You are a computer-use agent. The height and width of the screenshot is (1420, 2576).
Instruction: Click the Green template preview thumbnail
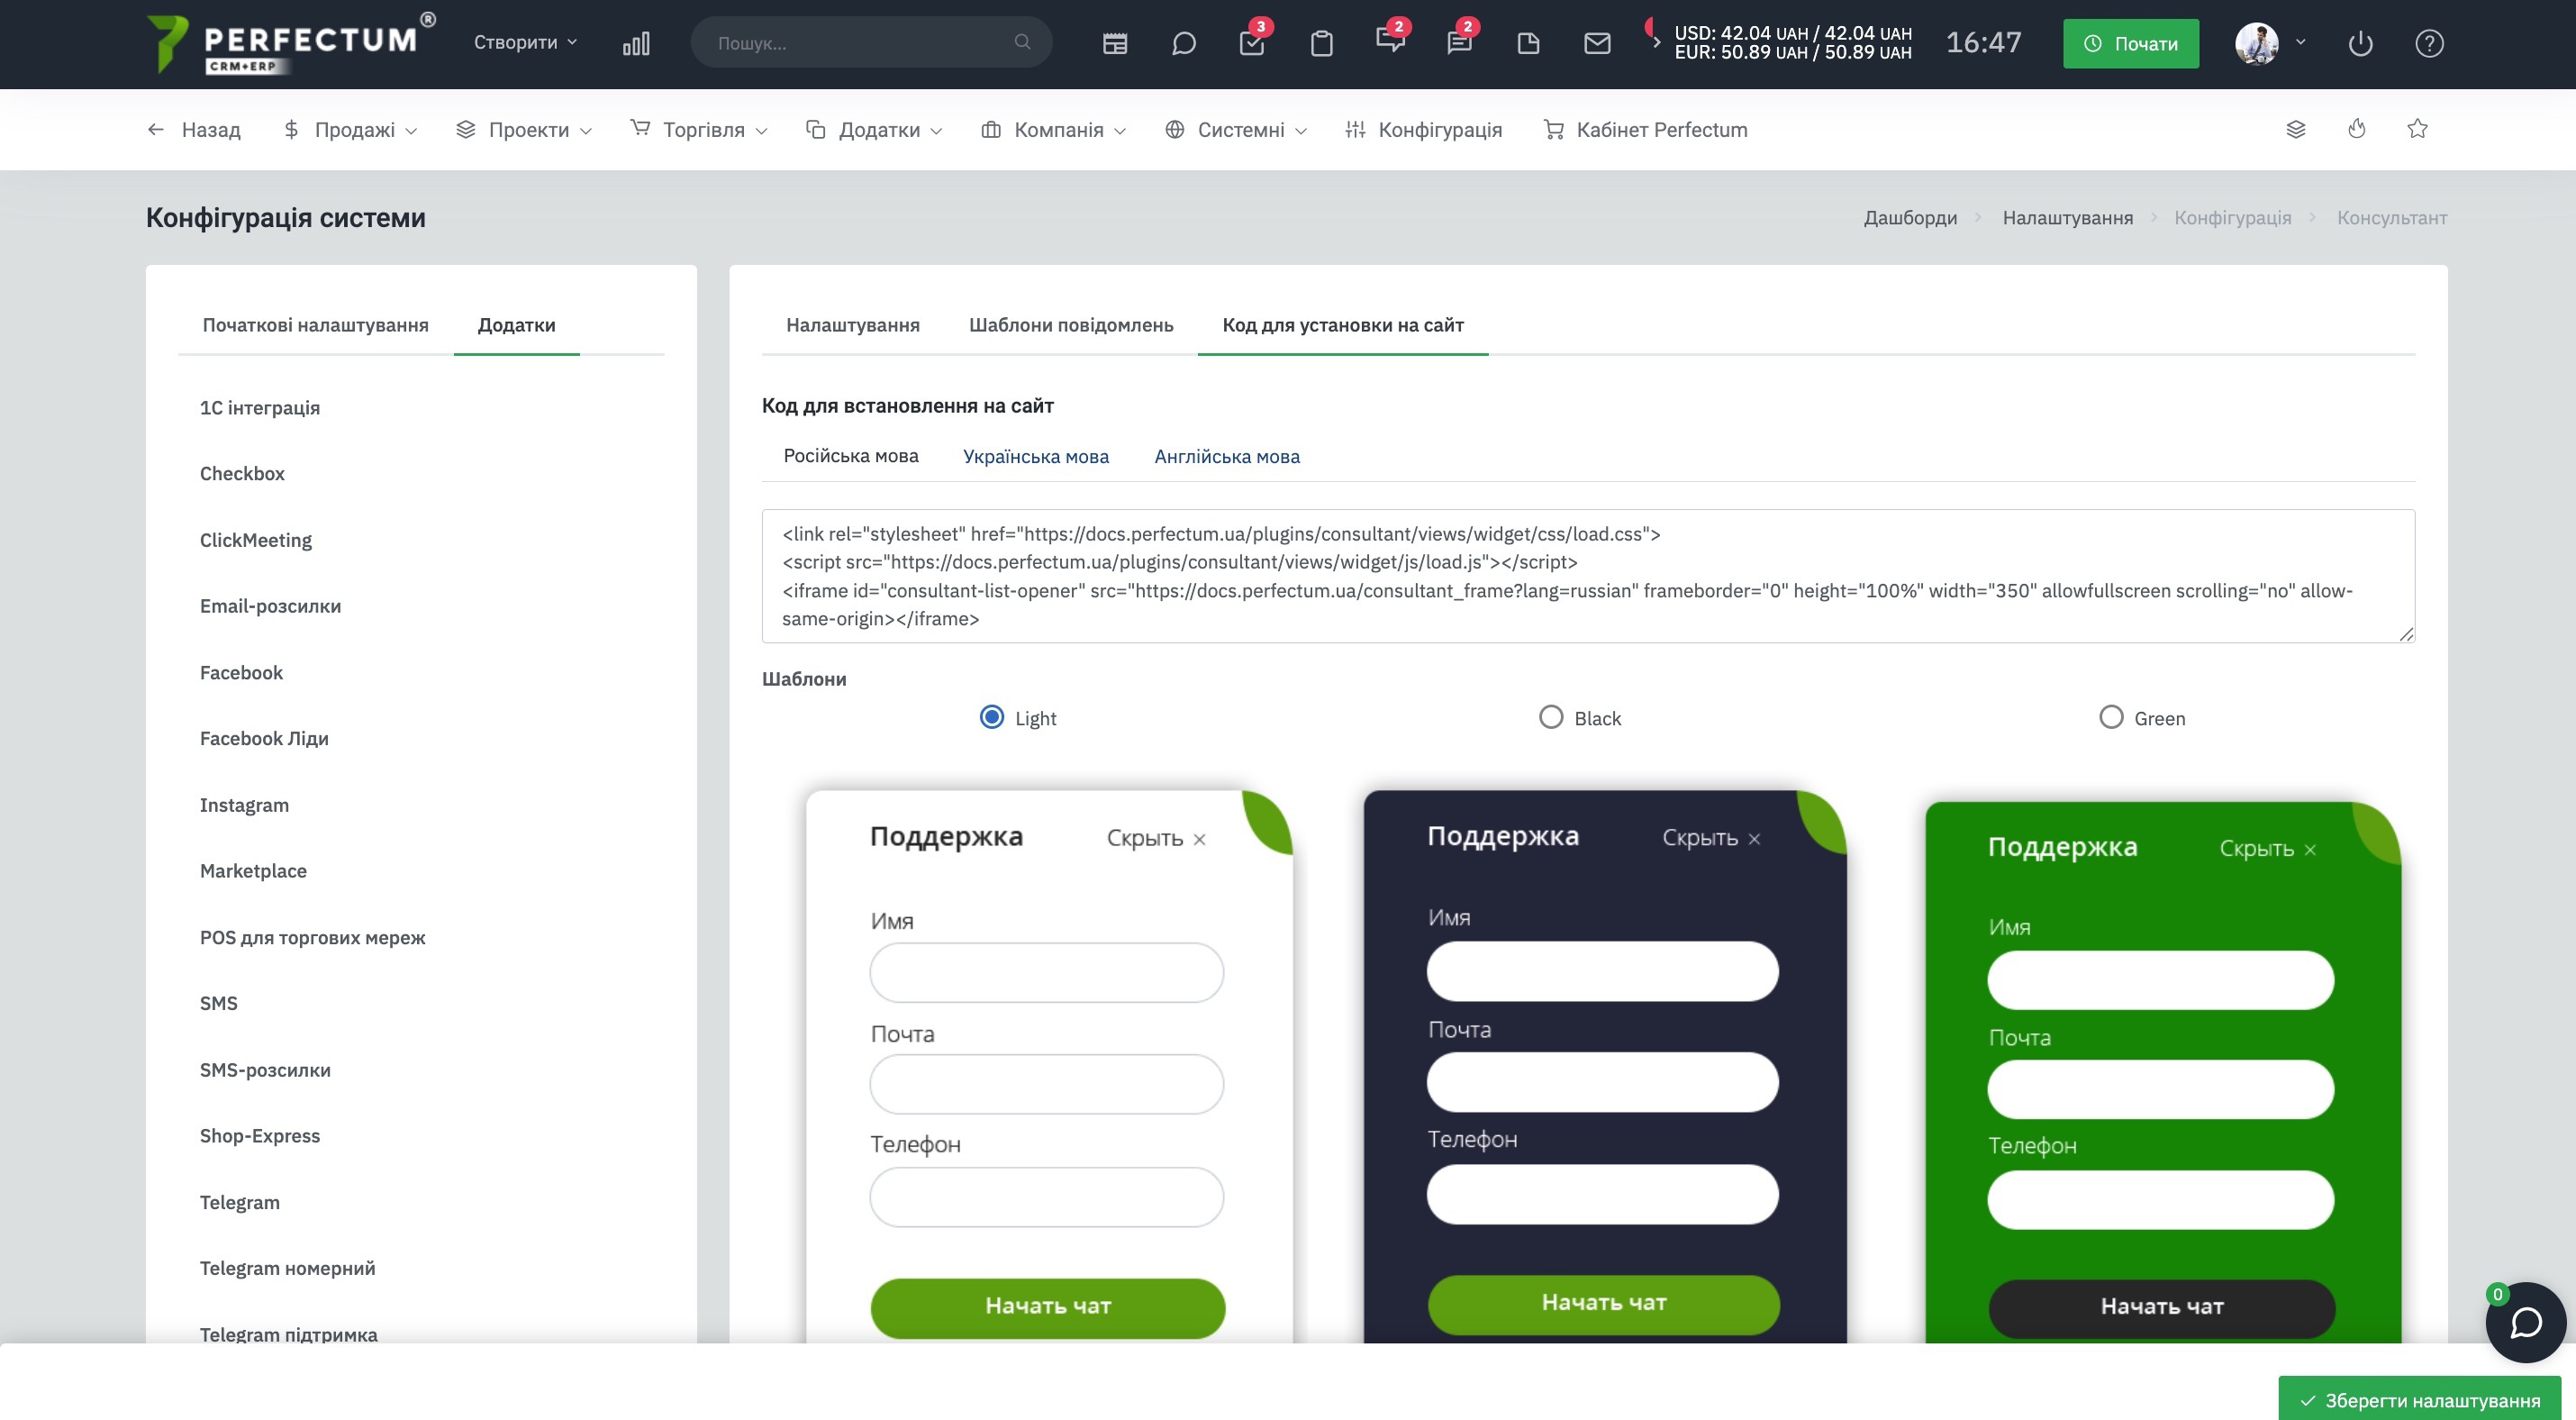click(2163, 1072)
